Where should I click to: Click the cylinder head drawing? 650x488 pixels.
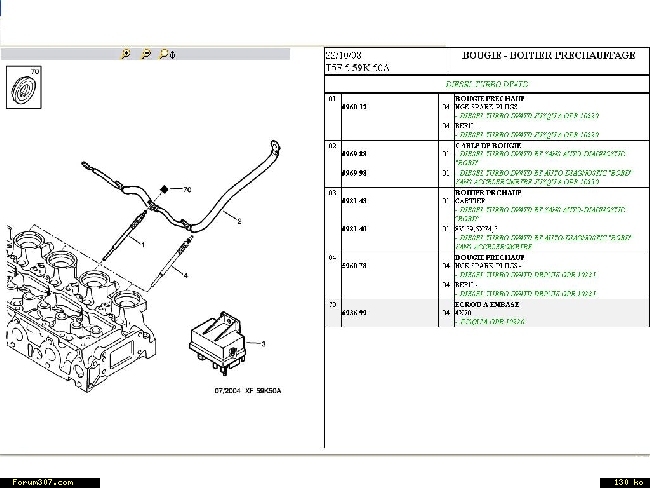(x=79, y=309)
